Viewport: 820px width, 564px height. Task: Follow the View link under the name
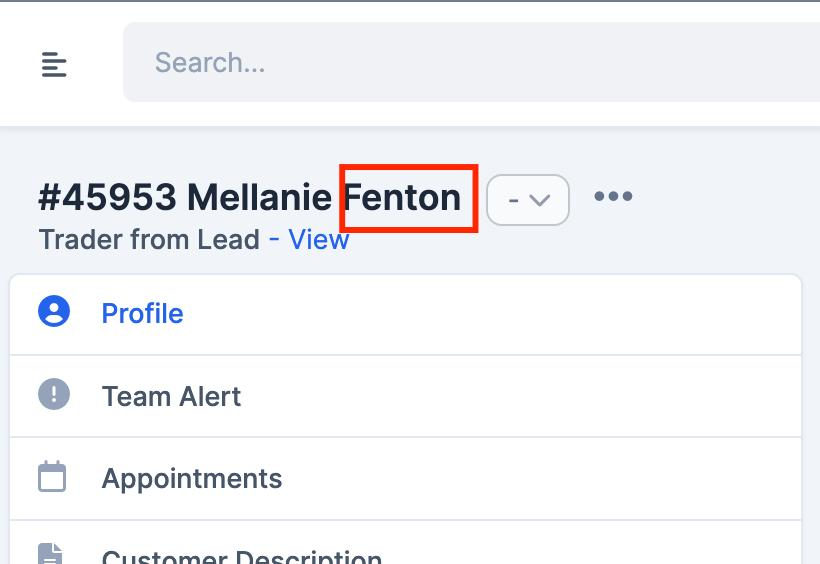tap(319, 240)
